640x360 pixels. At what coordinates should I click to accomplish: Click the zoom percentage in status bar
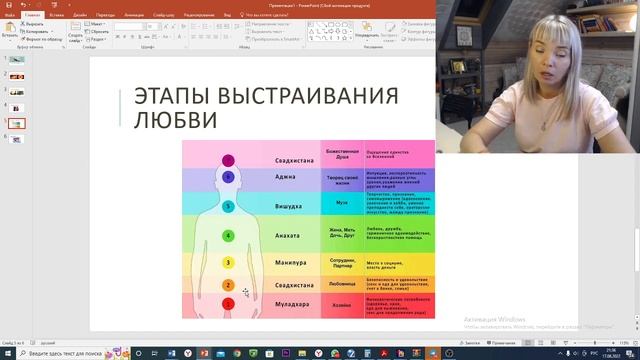[624, 343]
